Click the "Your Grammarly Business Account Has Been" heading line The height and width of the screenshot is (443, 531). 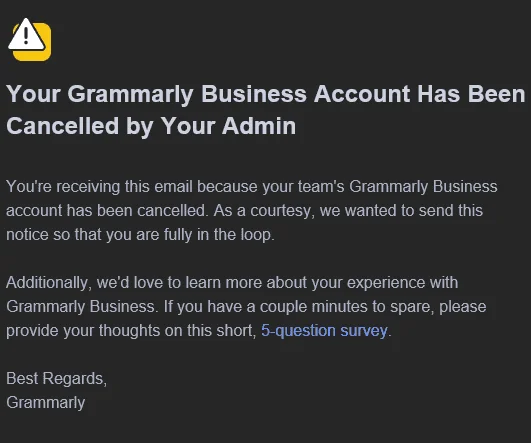click(266, 94)
